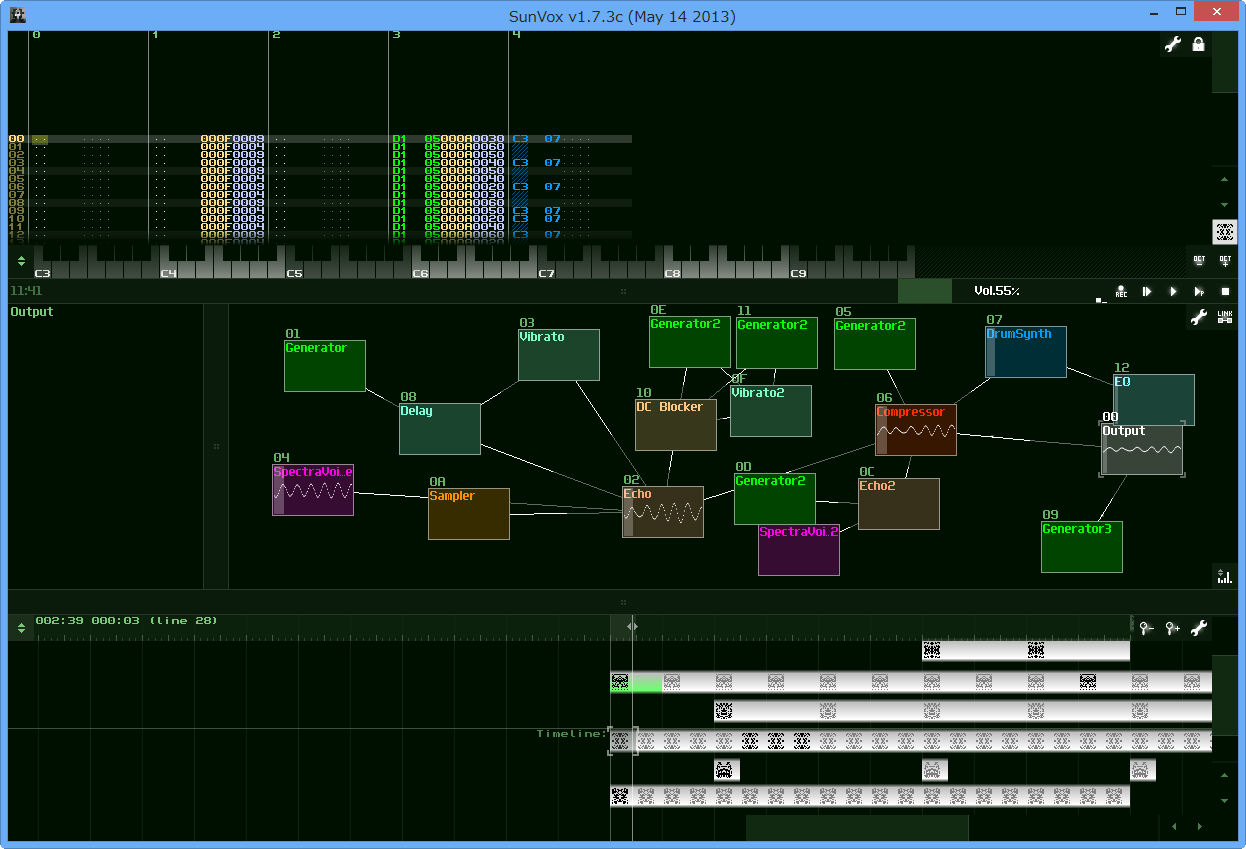
Task: Stop playback
Action: click(x=1225, y=291)
